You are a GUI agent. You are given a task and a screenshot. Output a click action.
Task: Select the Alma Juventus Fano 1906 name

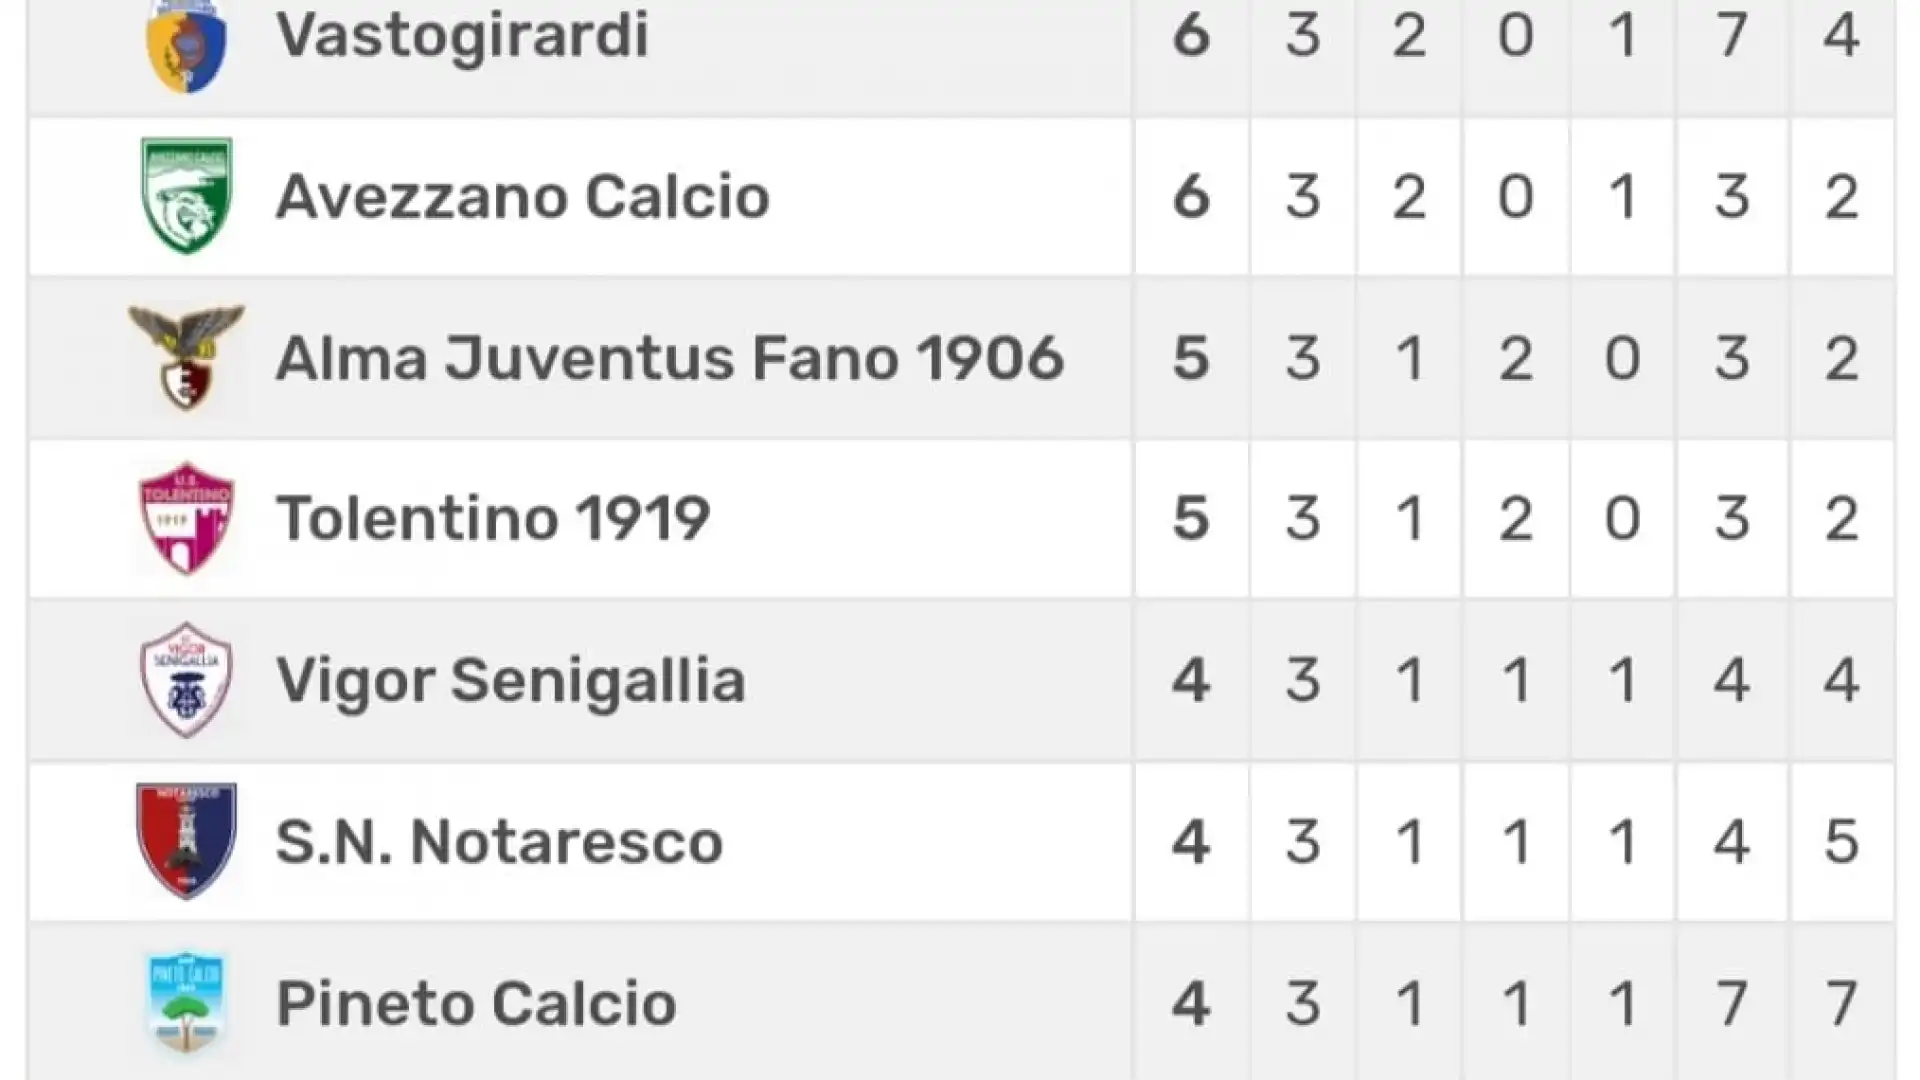point(670,358)
